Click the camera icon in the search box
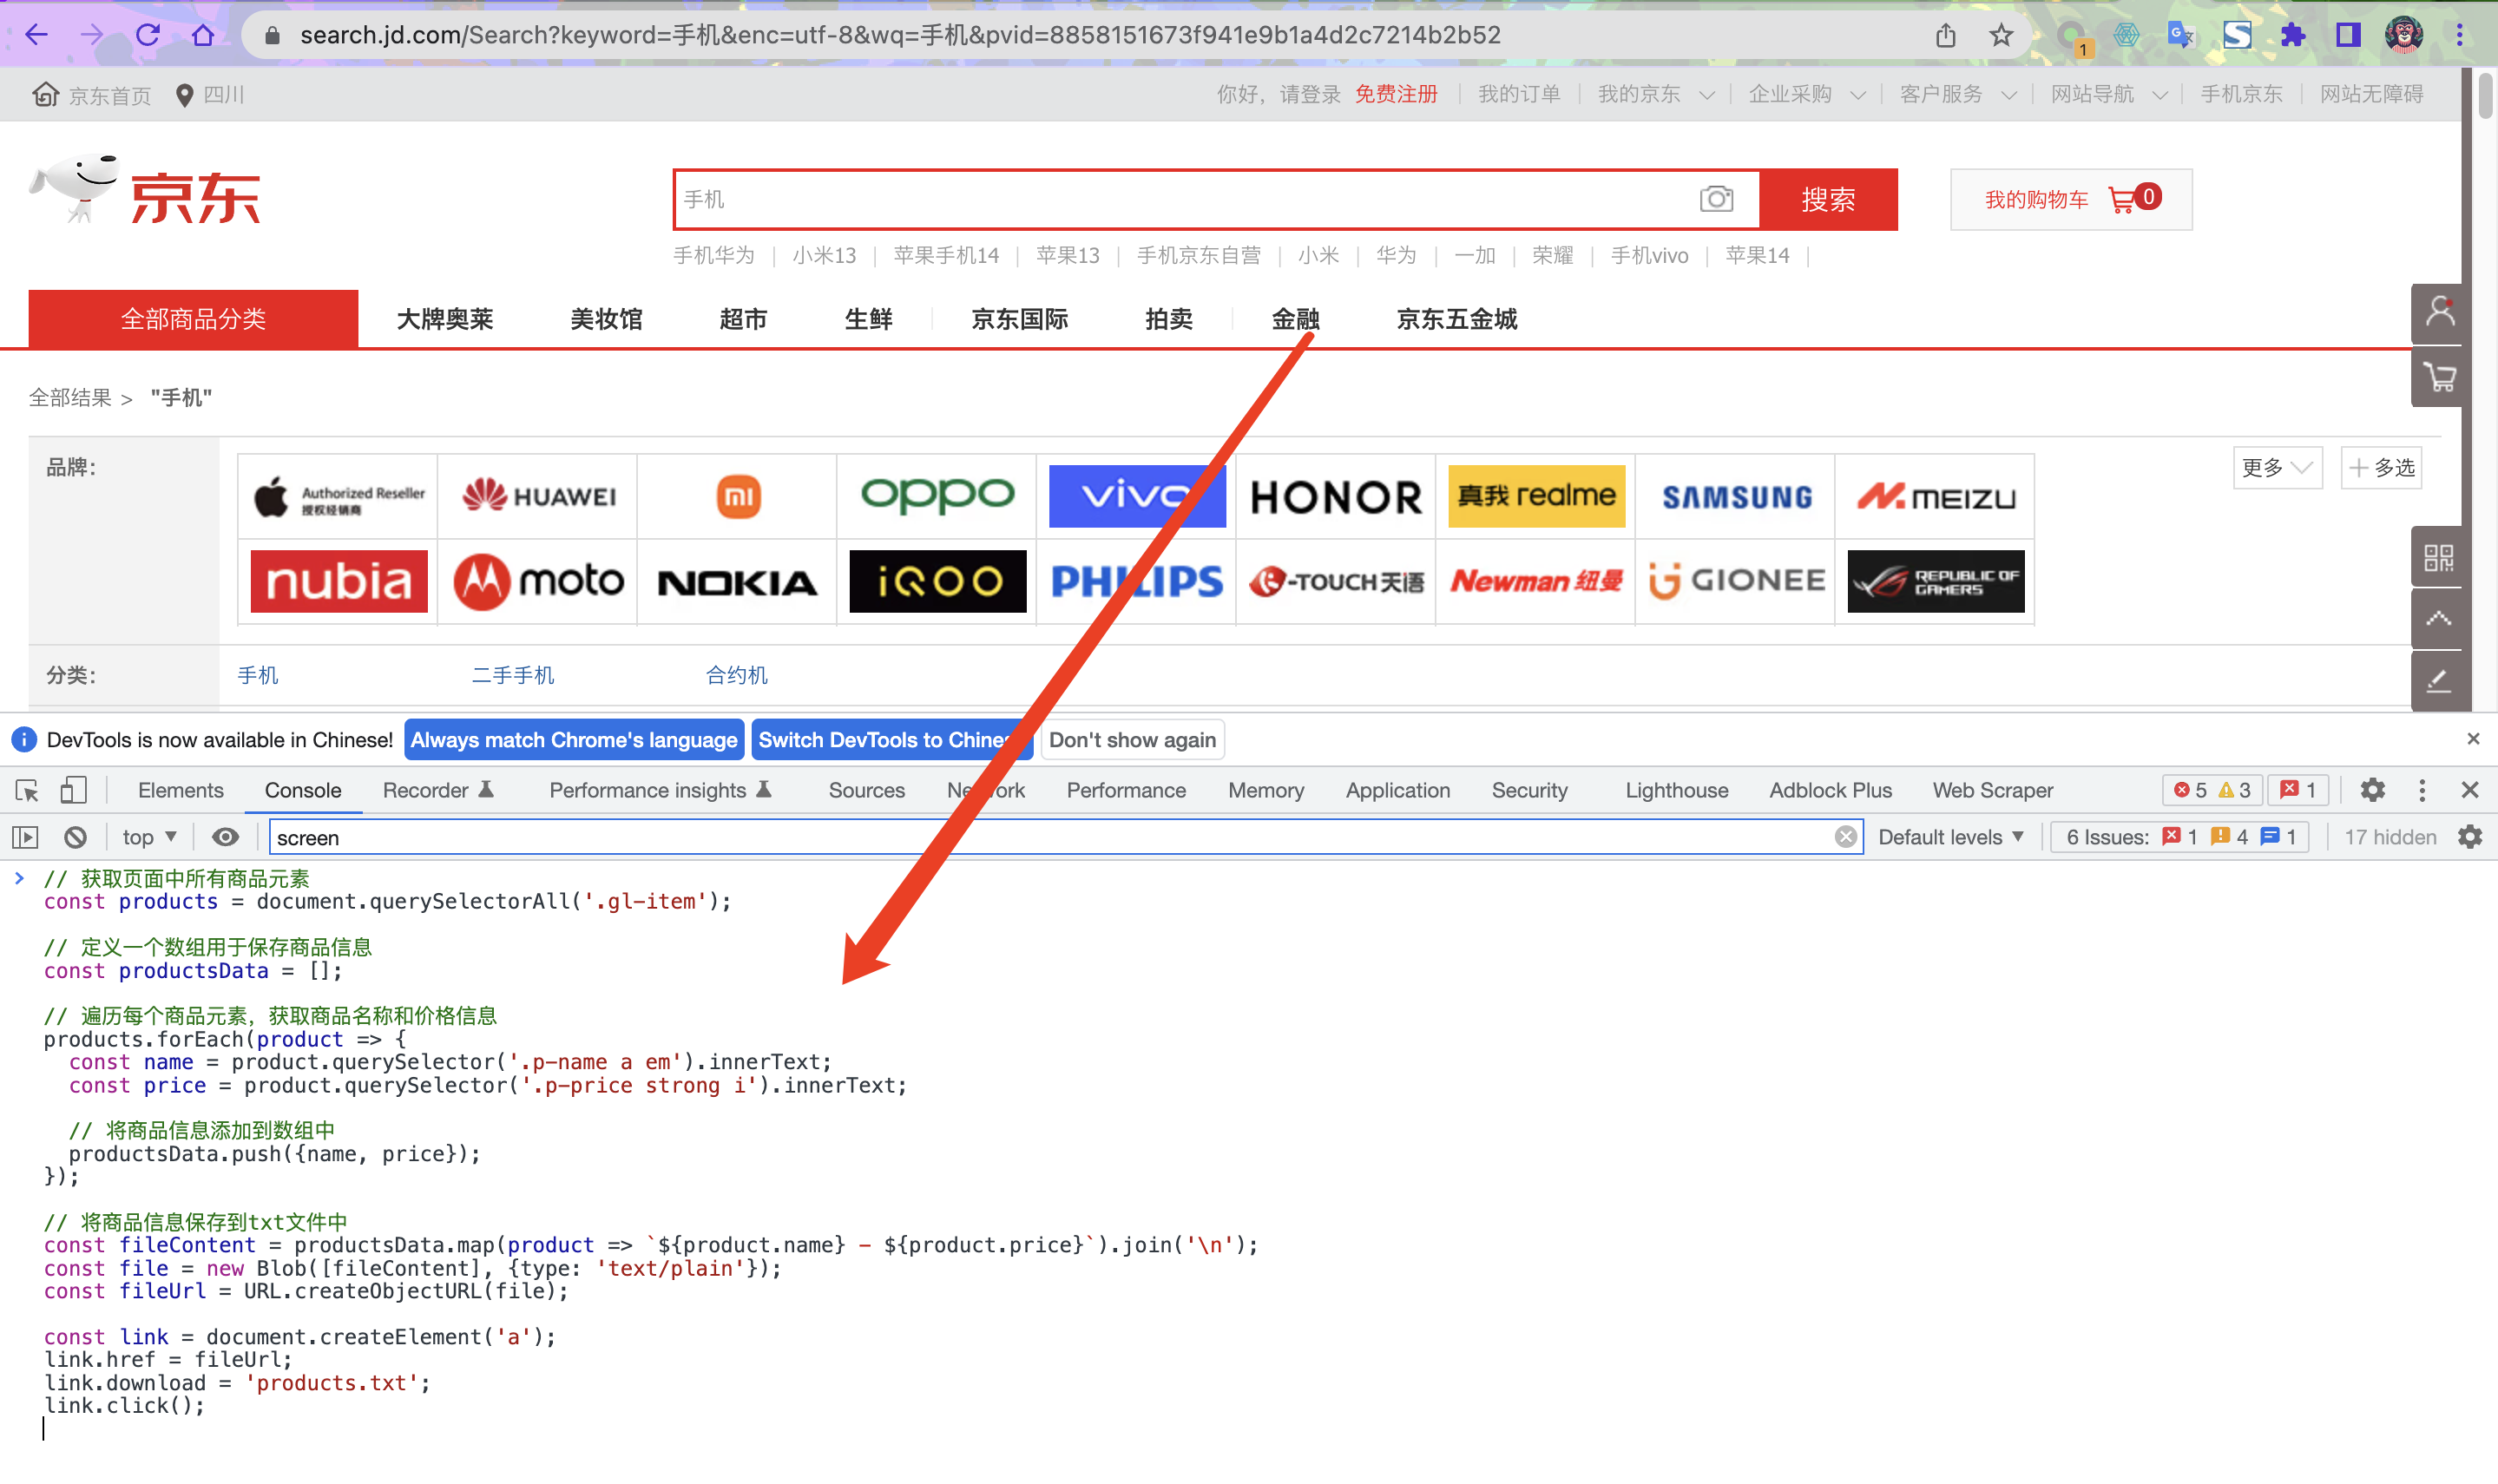2498x1484 pixels. (1716, 199)
